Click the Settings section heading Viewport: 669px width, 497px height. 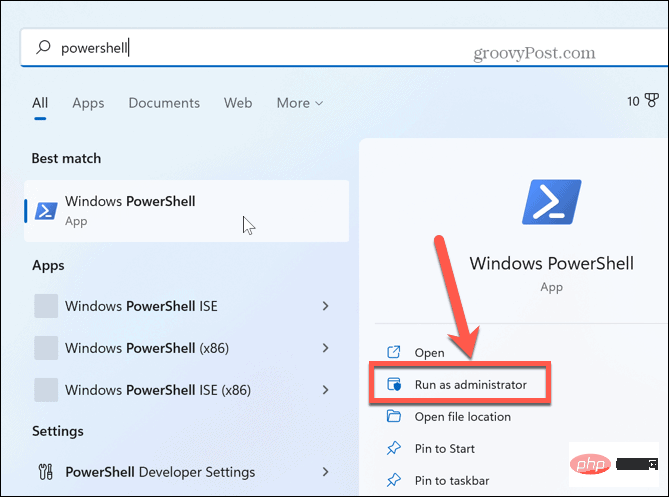58,431
